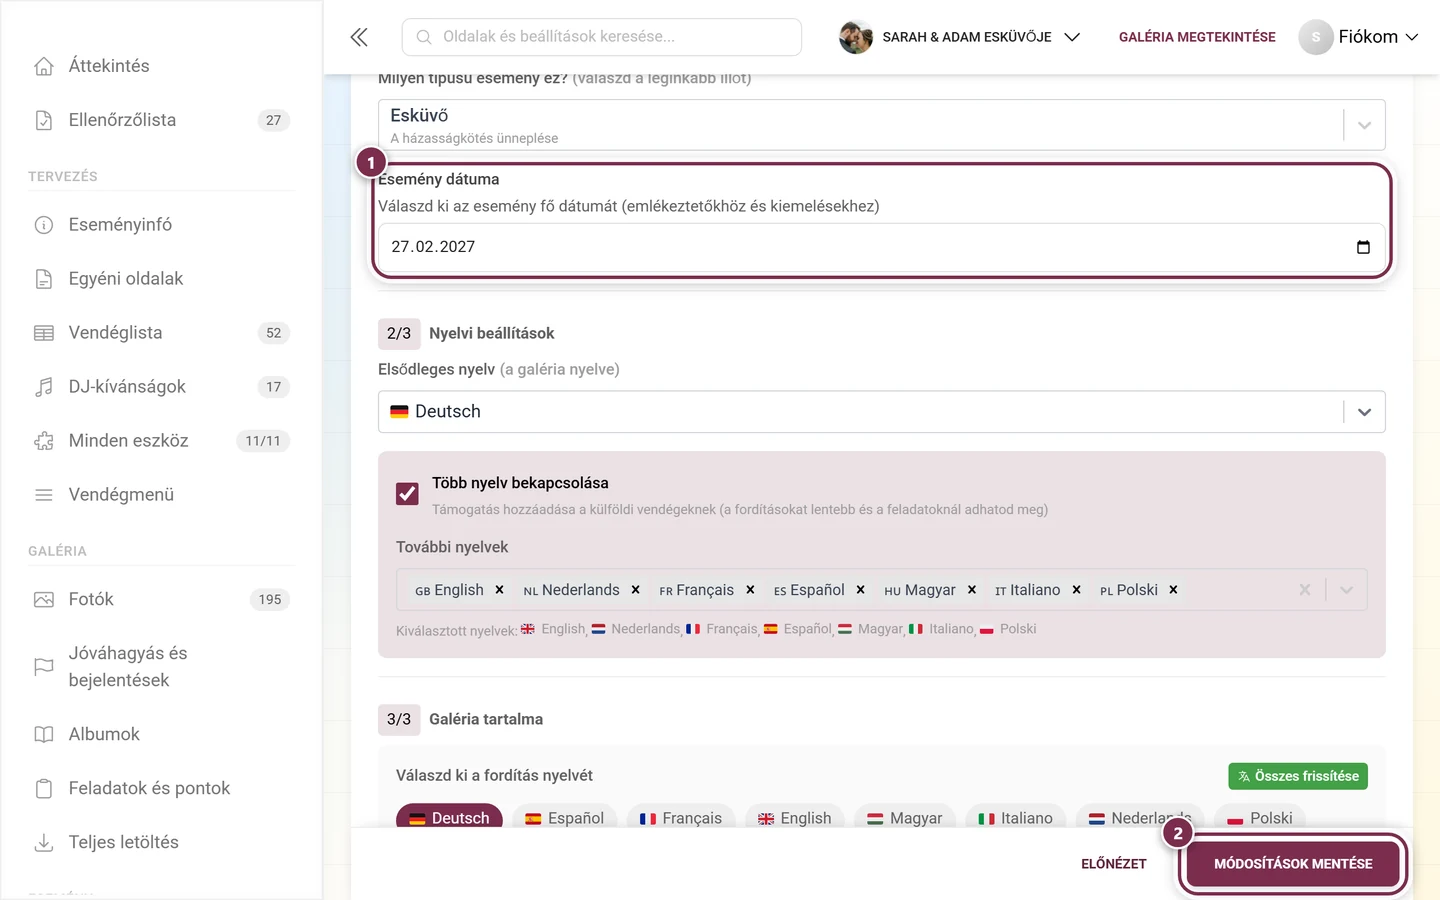Image resolution: width=1440 pixels, height=900 pixels.
Task: Select Magyar translation tab
Action: pyautogui.click(x=905, y=818)
